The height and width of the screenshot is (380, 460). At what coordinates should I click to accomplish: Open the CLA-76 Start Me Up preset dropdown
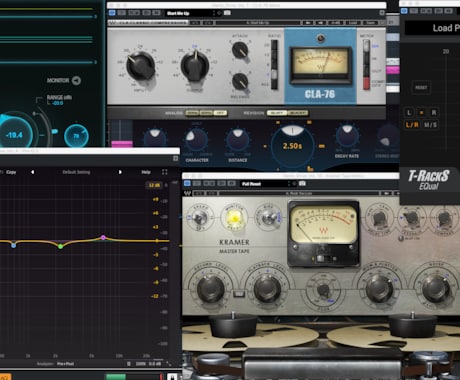coord(192,13)
